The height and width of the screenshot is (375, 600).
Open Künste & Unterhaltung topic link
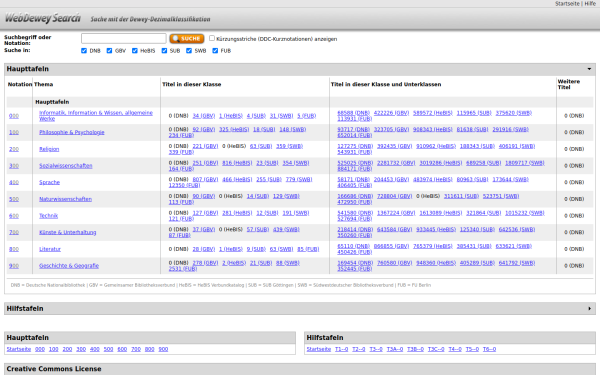pos(67,232)
